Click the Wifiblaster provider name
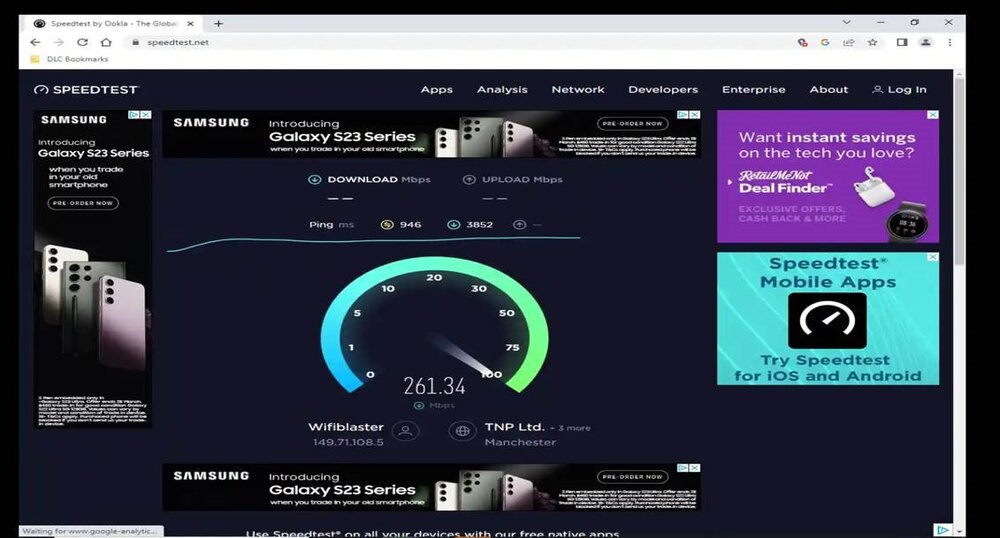1000x538 pixels. [x=346, y=427]
